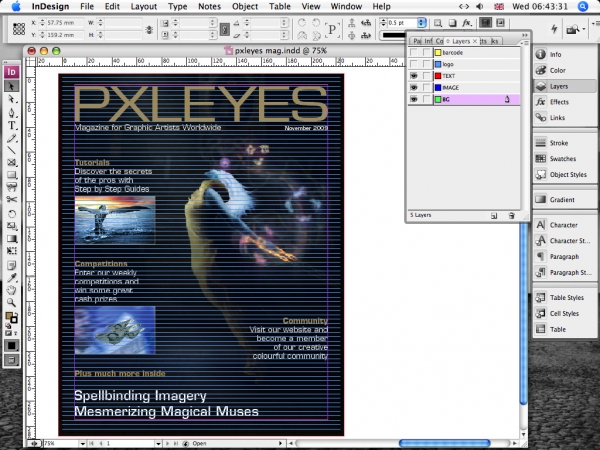Lock the logo layer
Viewport: 600px width, 450px height.
point(426,64)
